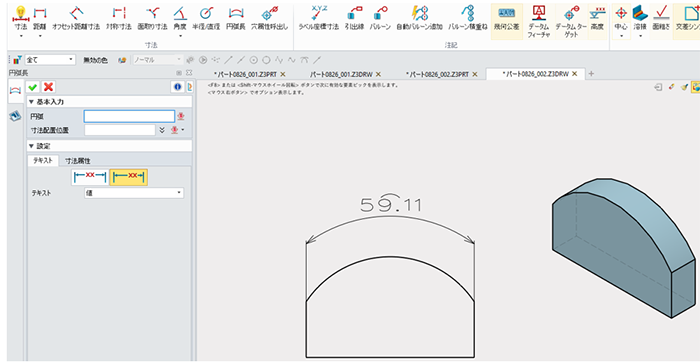The width and height of the screenshot is (700, 362).
Task: Open the 全て filter dropdown
Action: [x=50, y=60]
